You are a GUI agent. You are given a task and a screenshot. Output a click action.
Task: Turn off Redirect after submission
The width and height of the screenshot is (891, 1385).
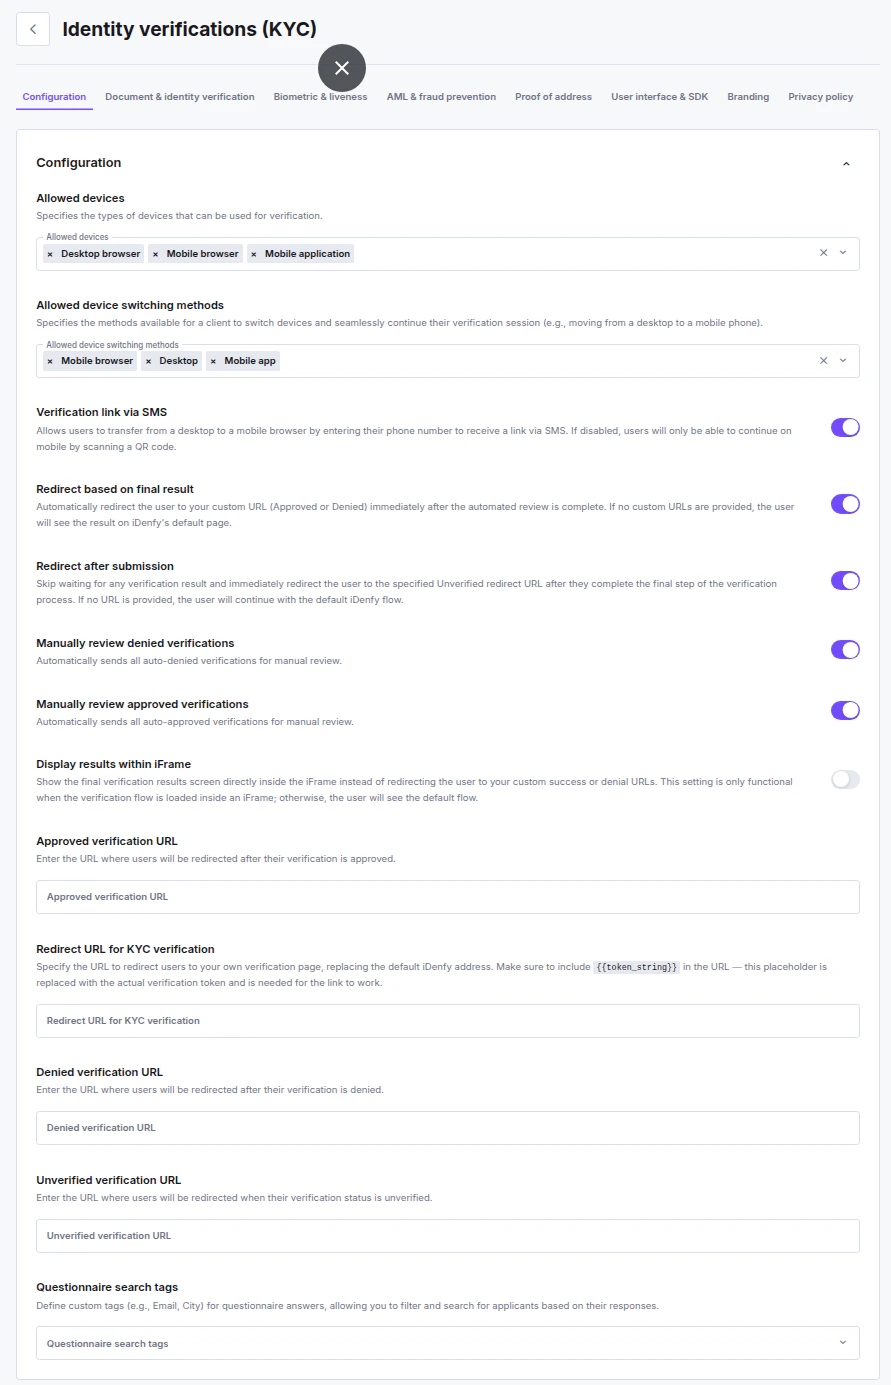point(845,581)
